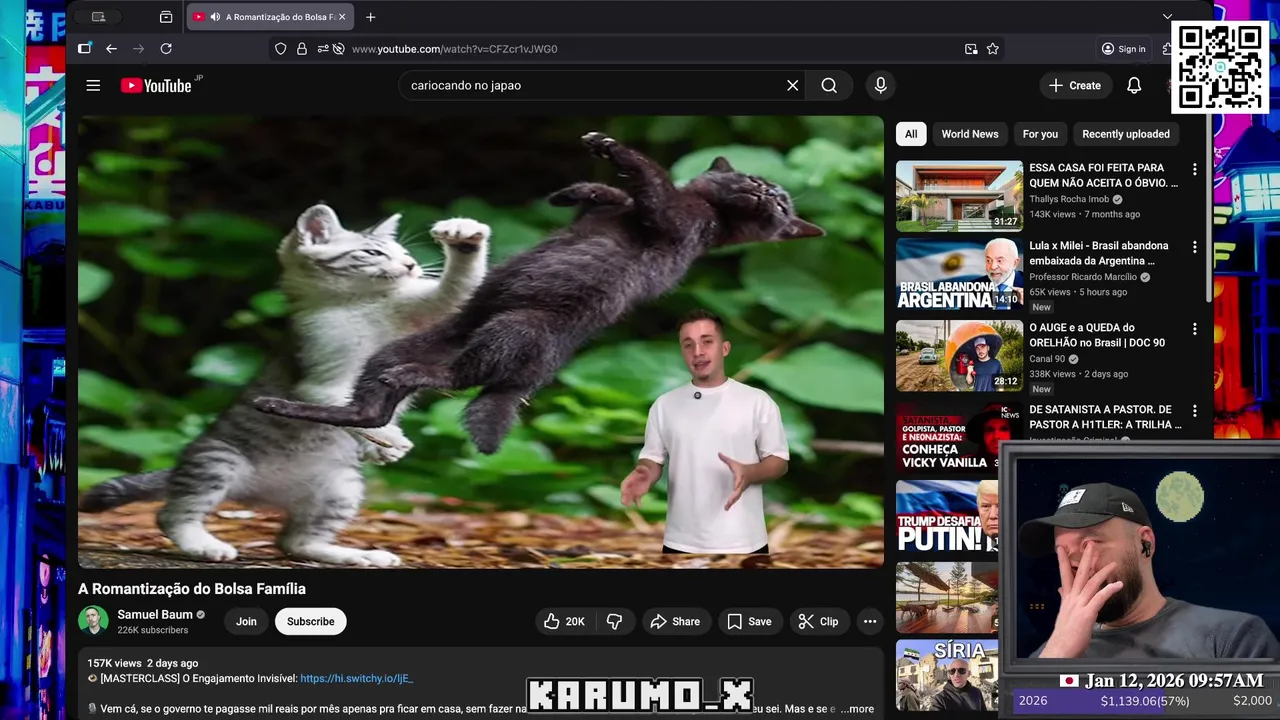Open 'O AUGE e a QUEDA do ORELHÃO' thumbnail

tap(959, 356)
